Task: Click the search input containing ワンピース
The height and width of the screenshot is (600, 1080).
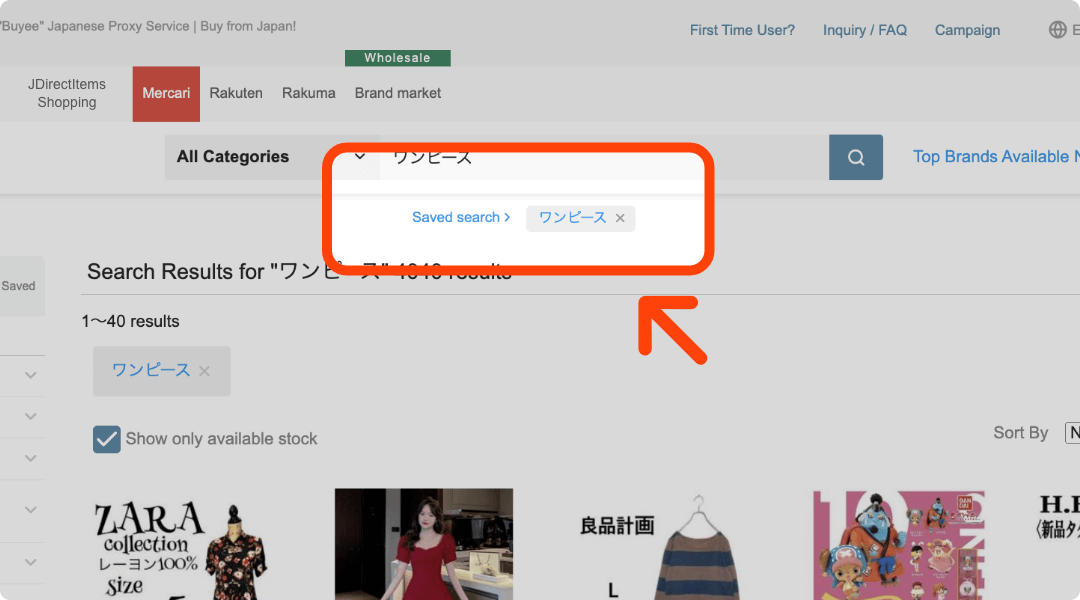Action: pos(604,157)
